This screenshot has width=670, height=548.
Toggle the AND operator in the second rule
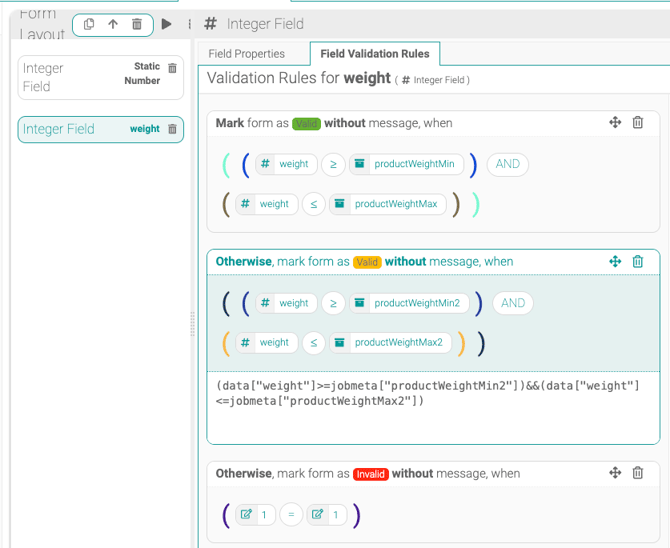(513, 303)
